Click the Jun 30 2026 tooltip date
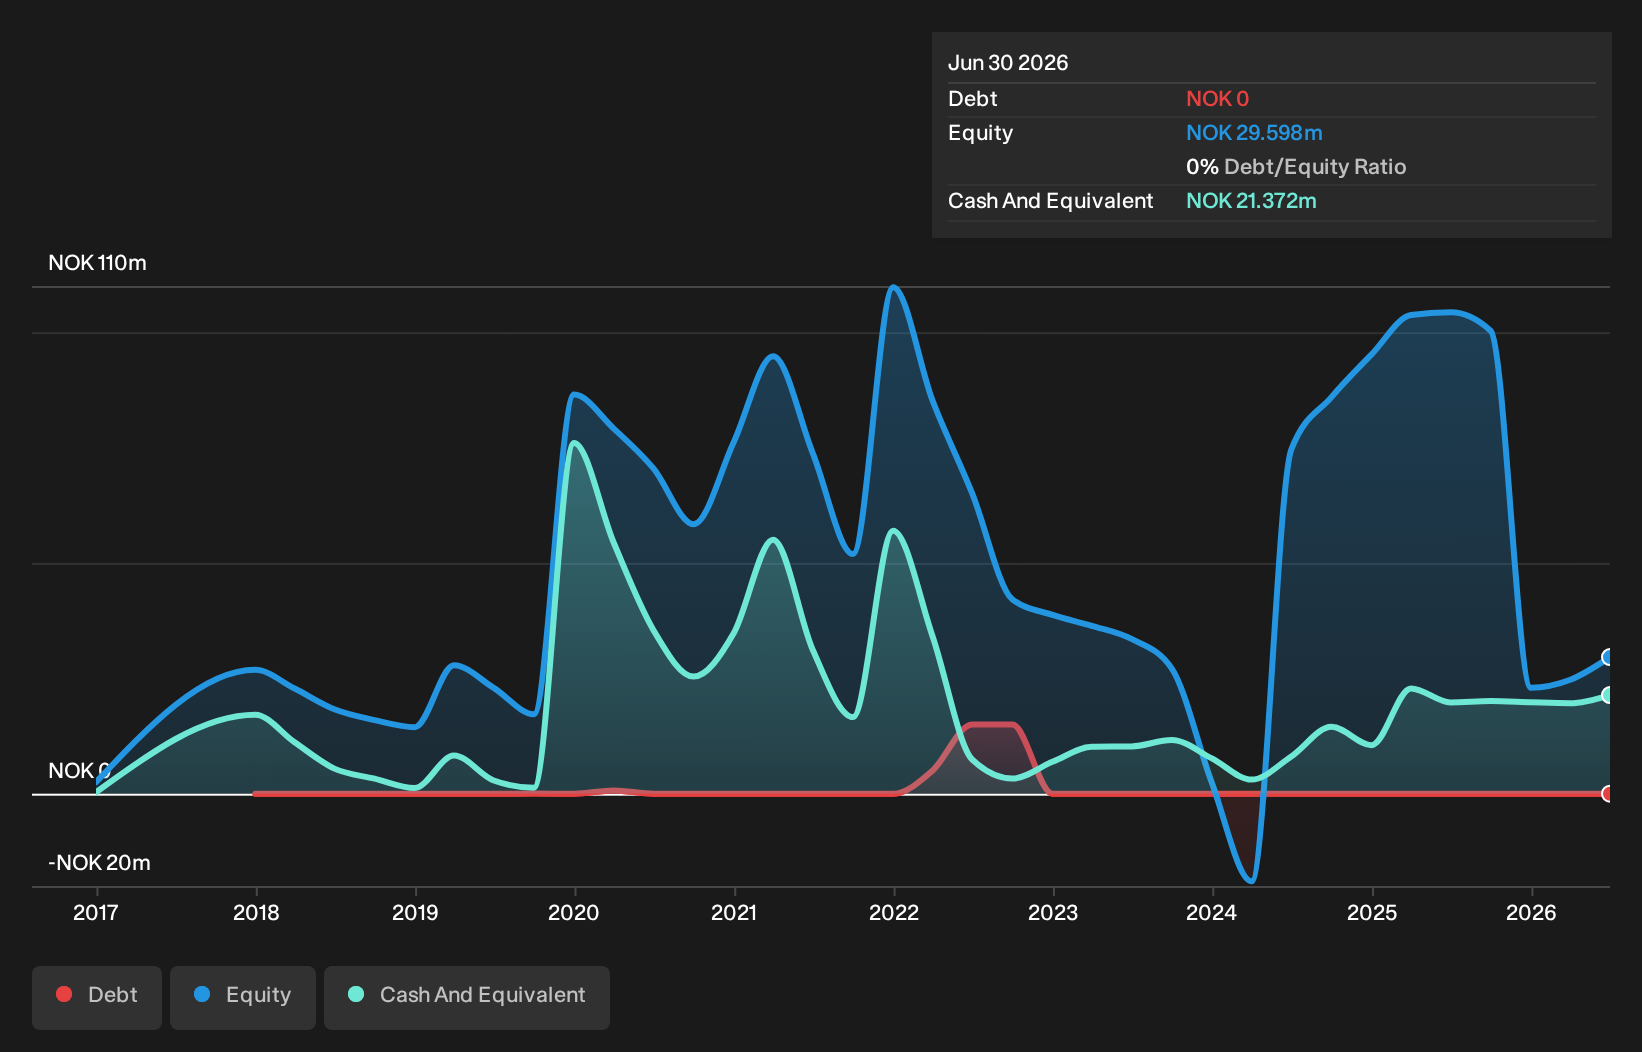 point(1008,63)
